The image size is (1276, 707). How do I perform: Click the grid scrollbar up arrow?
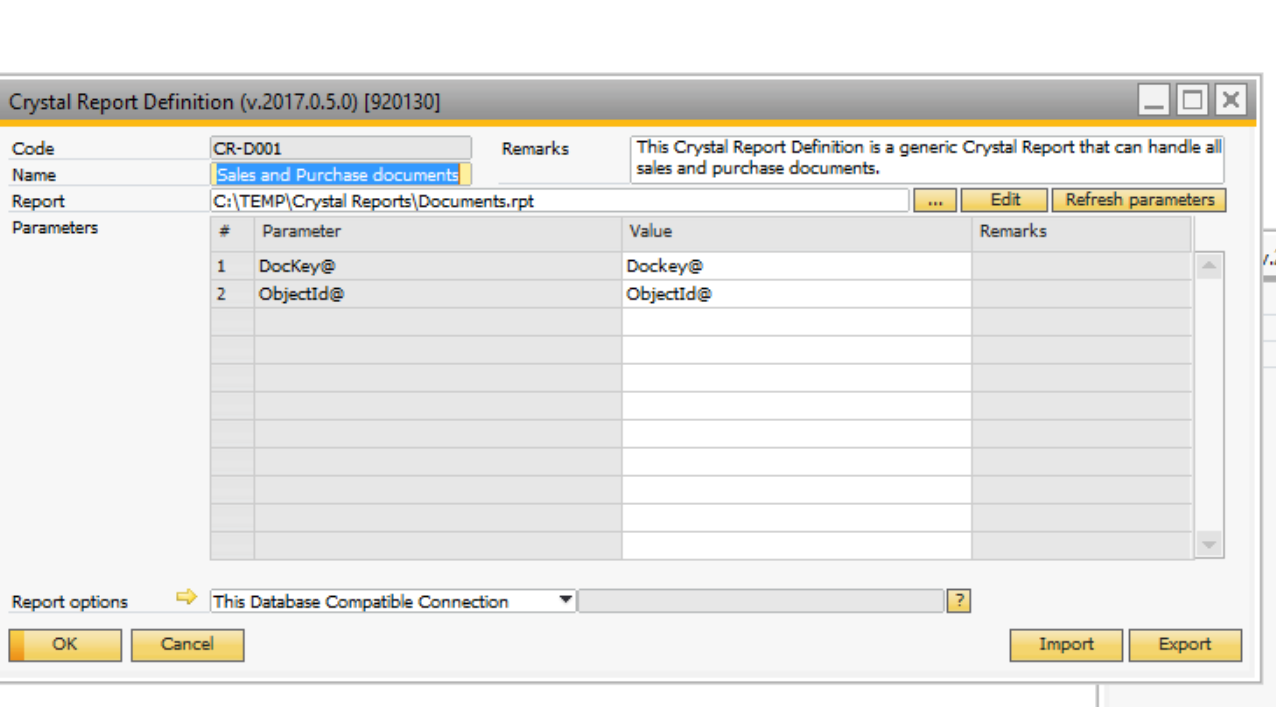1209,265
